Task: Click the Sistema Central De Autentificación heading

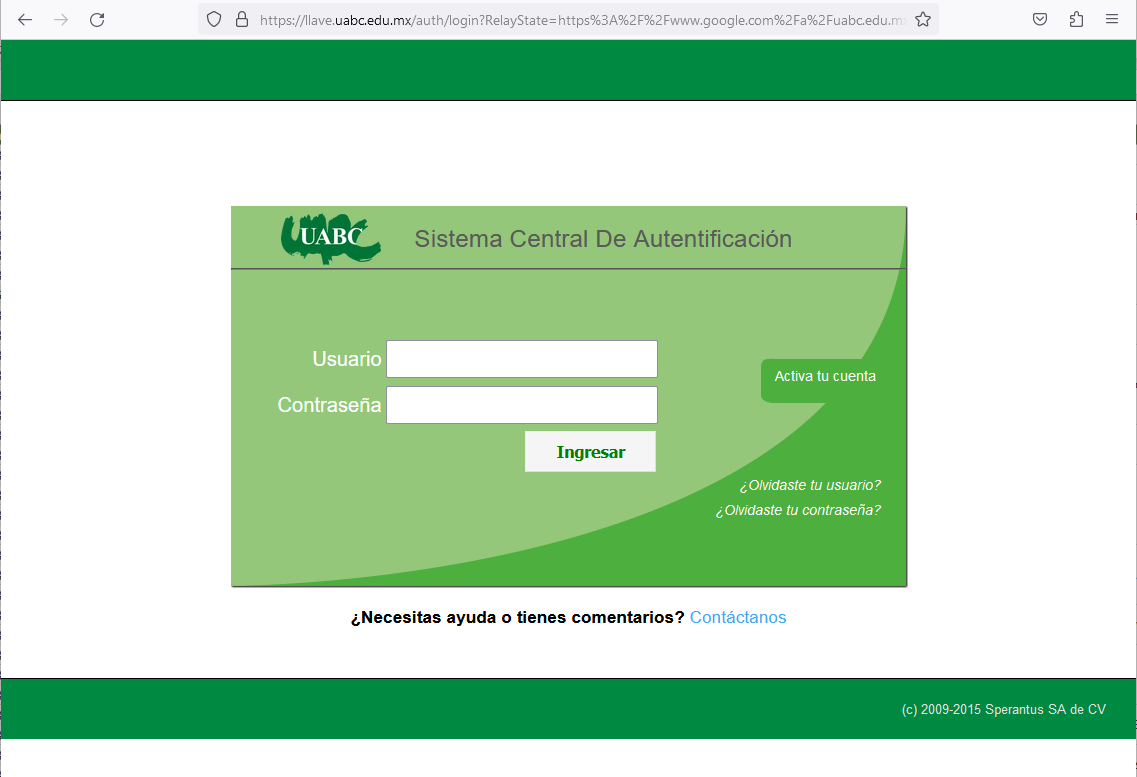Action: coord(602,239)
